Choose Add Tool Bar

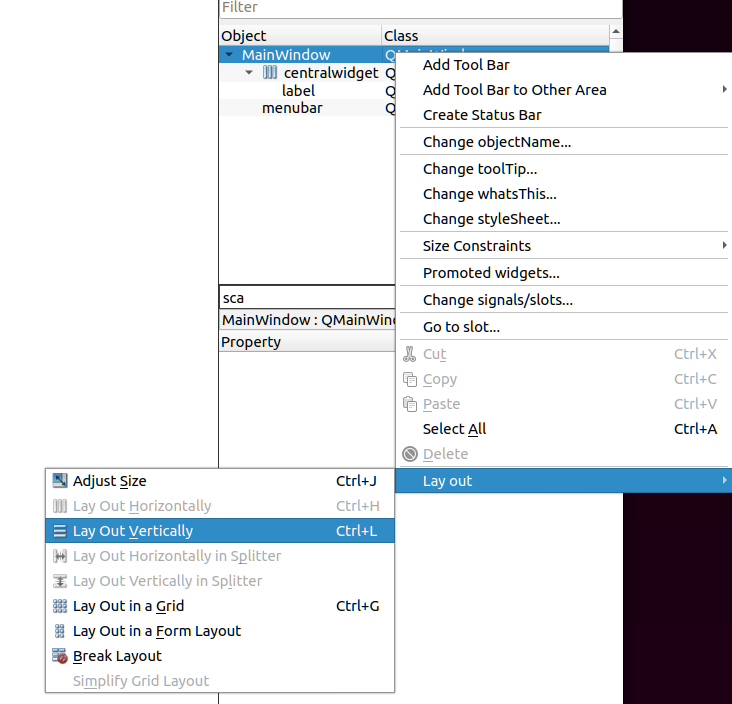(563, 65)
